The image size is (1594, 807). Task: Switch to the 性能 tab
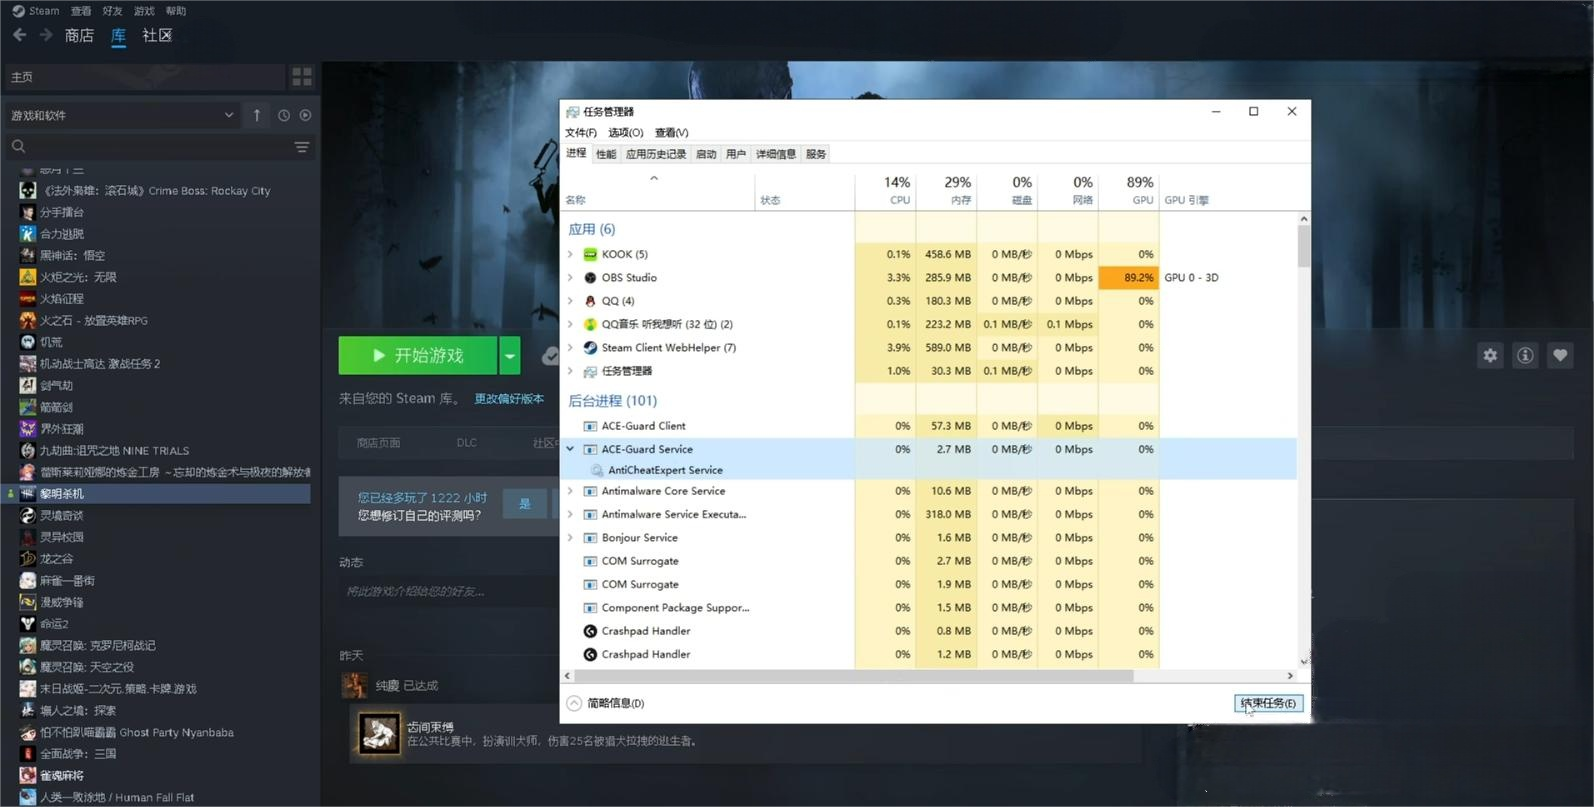606,154
